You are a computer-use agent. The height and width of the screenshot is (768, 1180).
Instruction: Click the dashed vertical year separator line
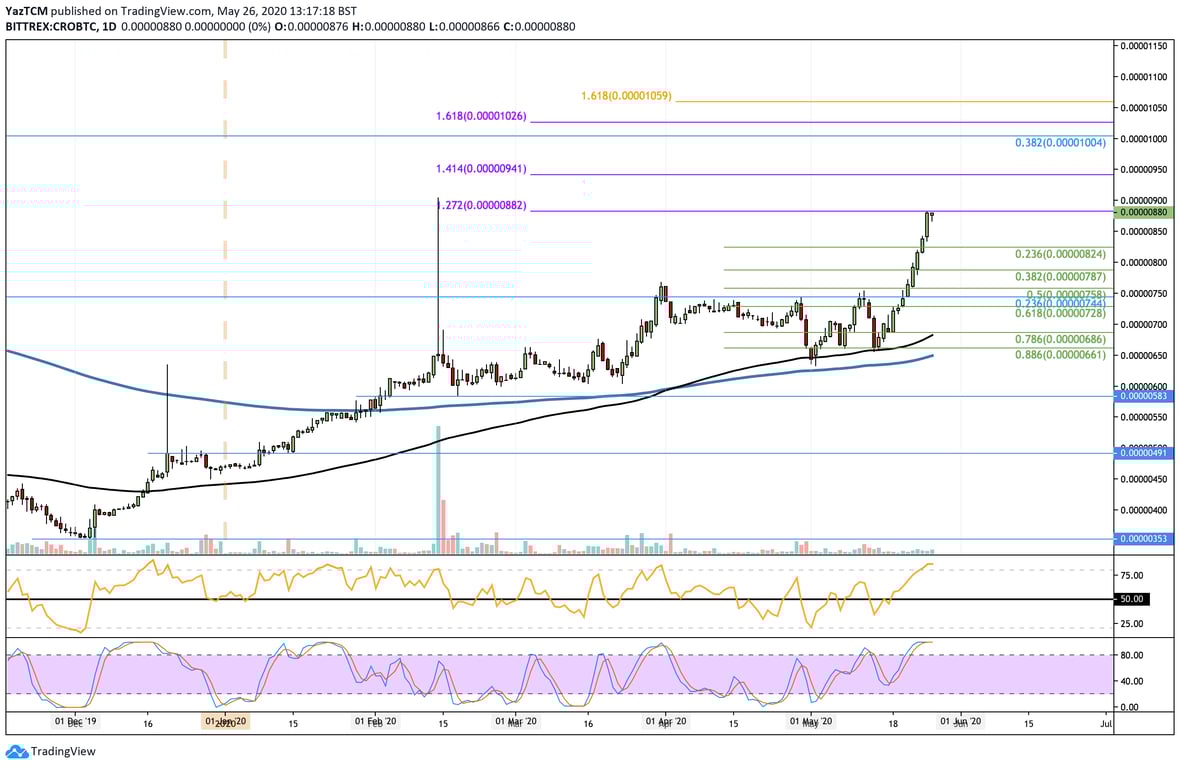click(x=225, y=300)
